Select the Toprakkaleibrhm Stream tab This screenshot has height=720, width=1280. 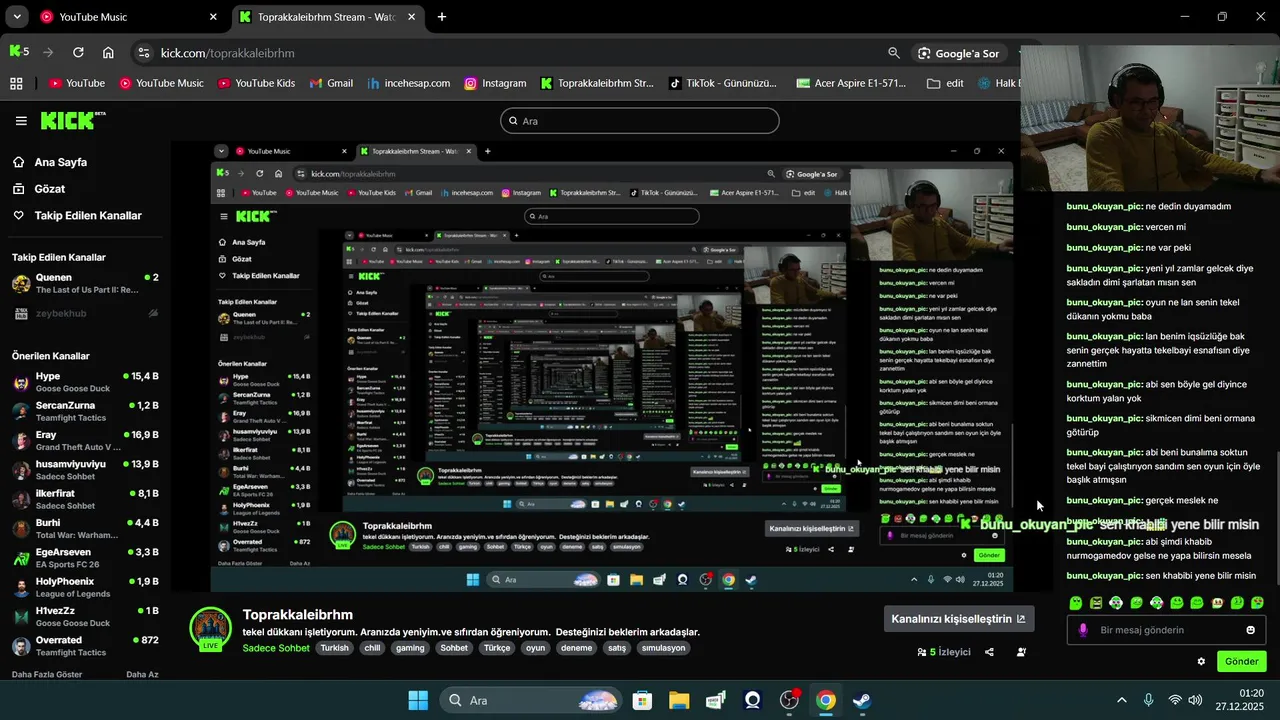[329, 17]
